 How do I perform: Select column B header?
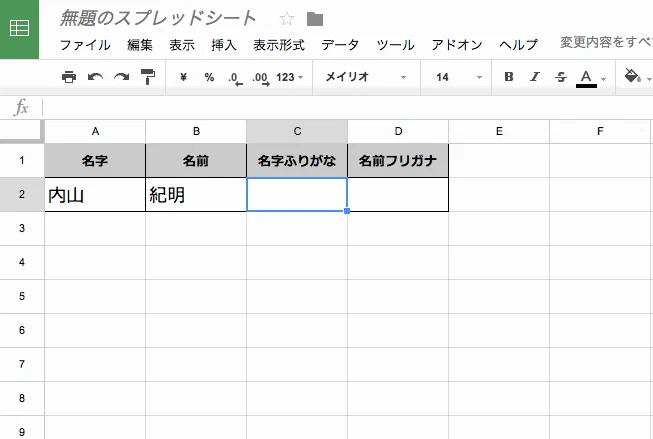point(196,132)
